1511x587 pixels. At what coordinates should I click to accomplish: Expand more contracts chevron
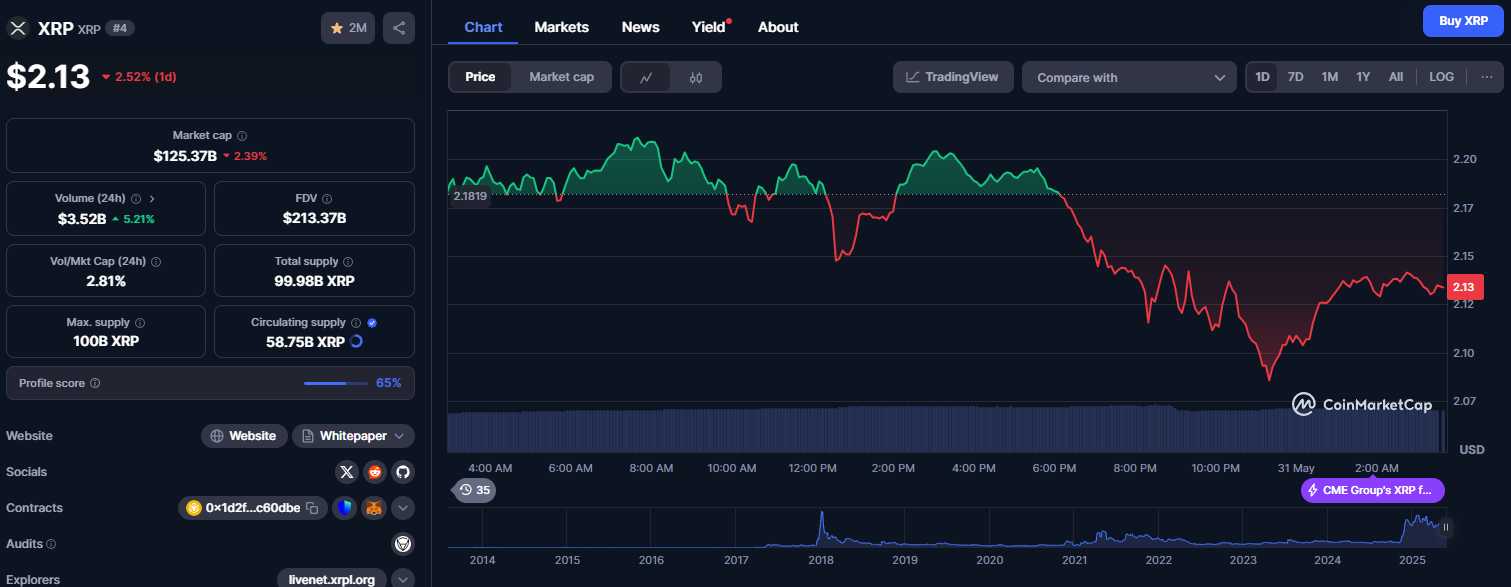point(402,508)
